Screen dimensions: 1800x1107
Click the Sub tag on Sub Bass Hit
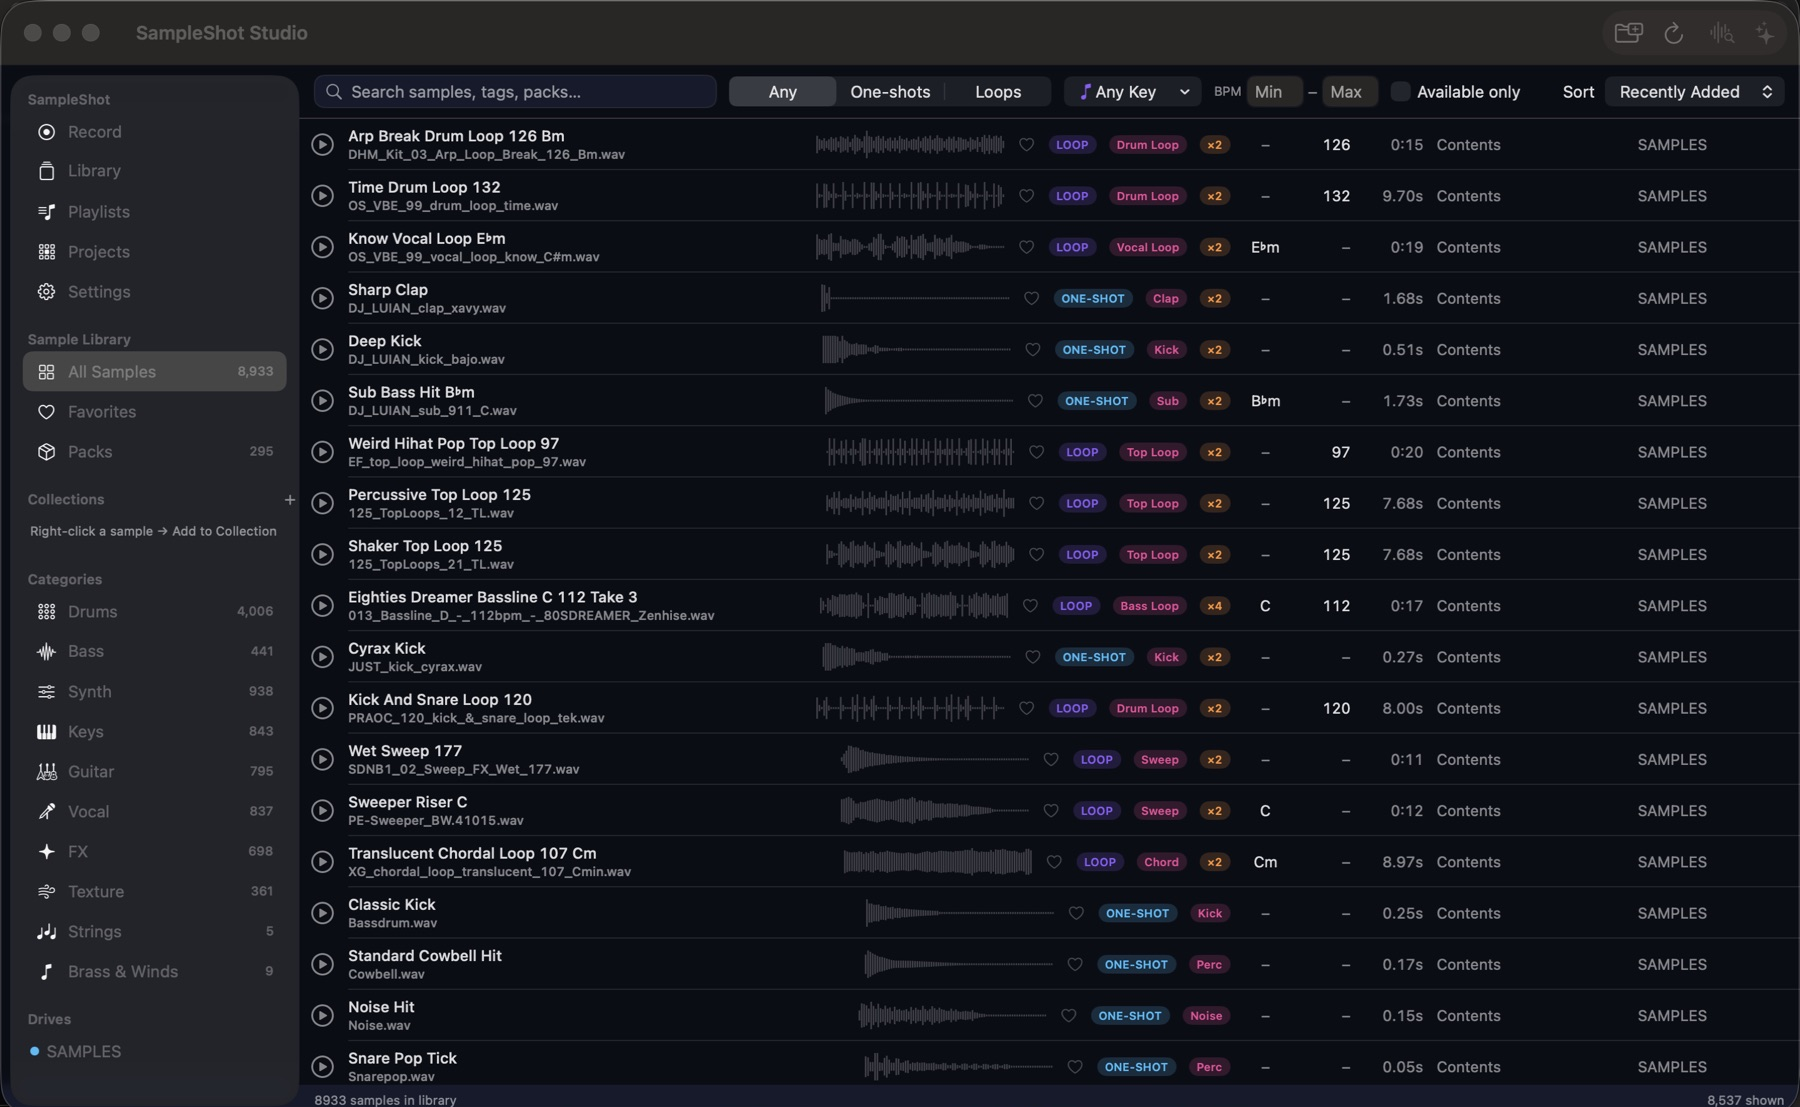click(x=1167, y=401)
